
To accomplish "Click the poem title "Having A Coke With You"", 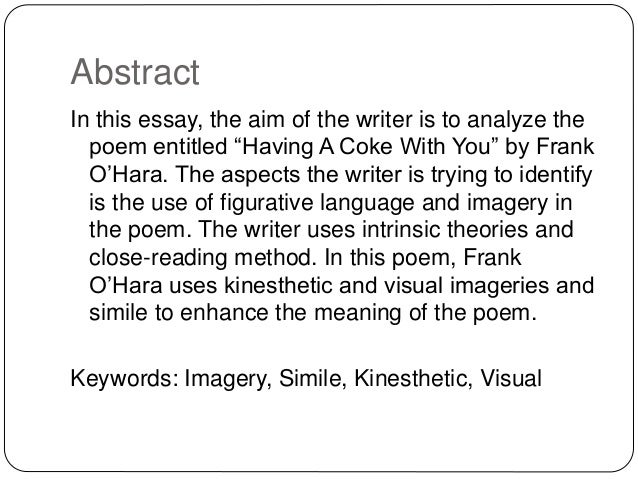I will [x=367, y=147].
